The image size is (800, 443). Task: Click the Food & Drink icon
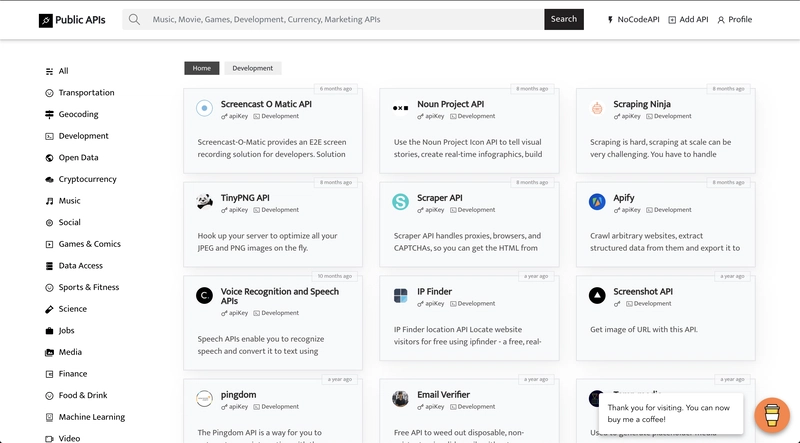(x=49, y=396)
